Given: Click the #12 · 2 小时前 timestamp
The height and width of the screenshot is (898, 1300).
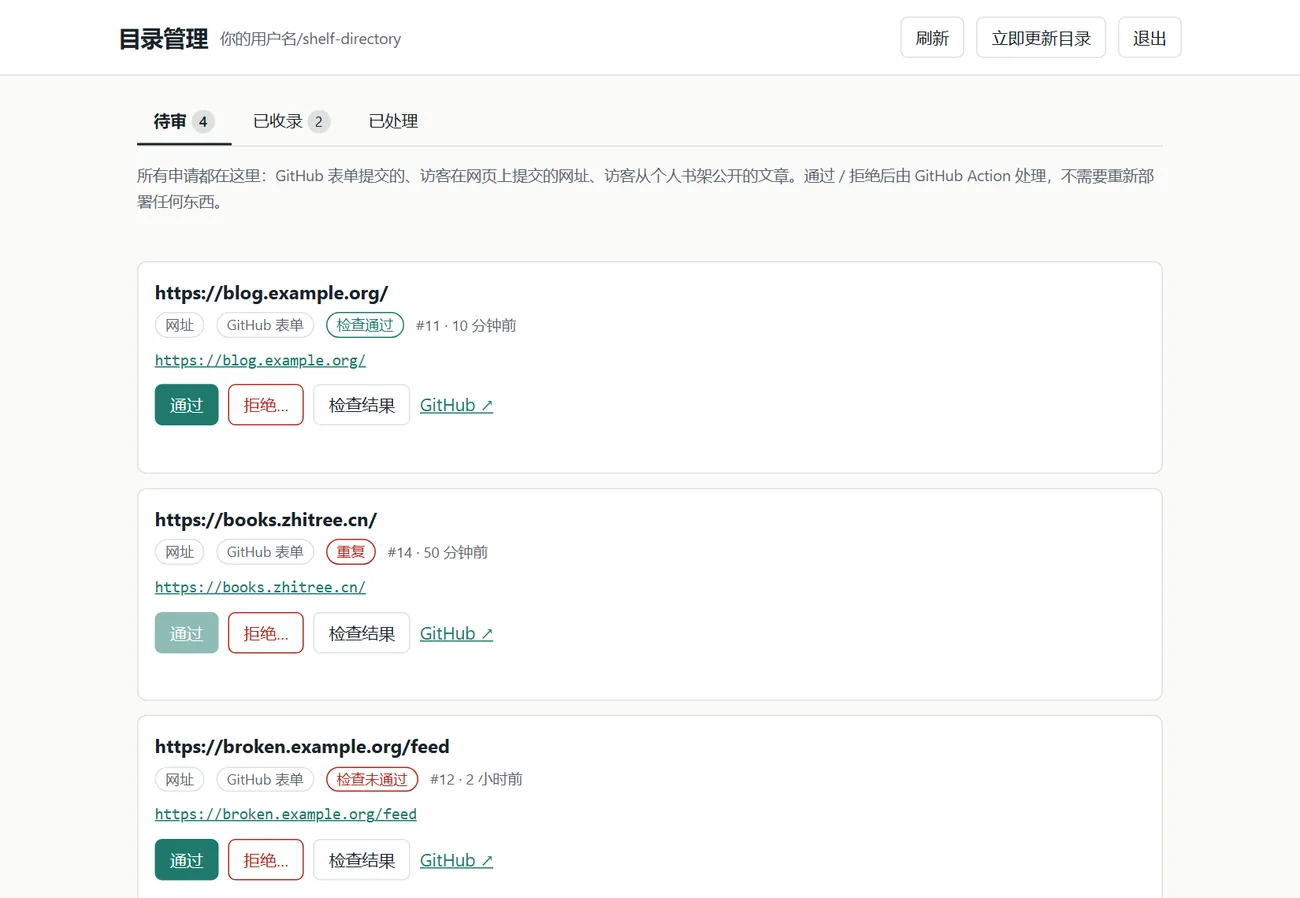Looking at the screenshot, I should 476,779.
